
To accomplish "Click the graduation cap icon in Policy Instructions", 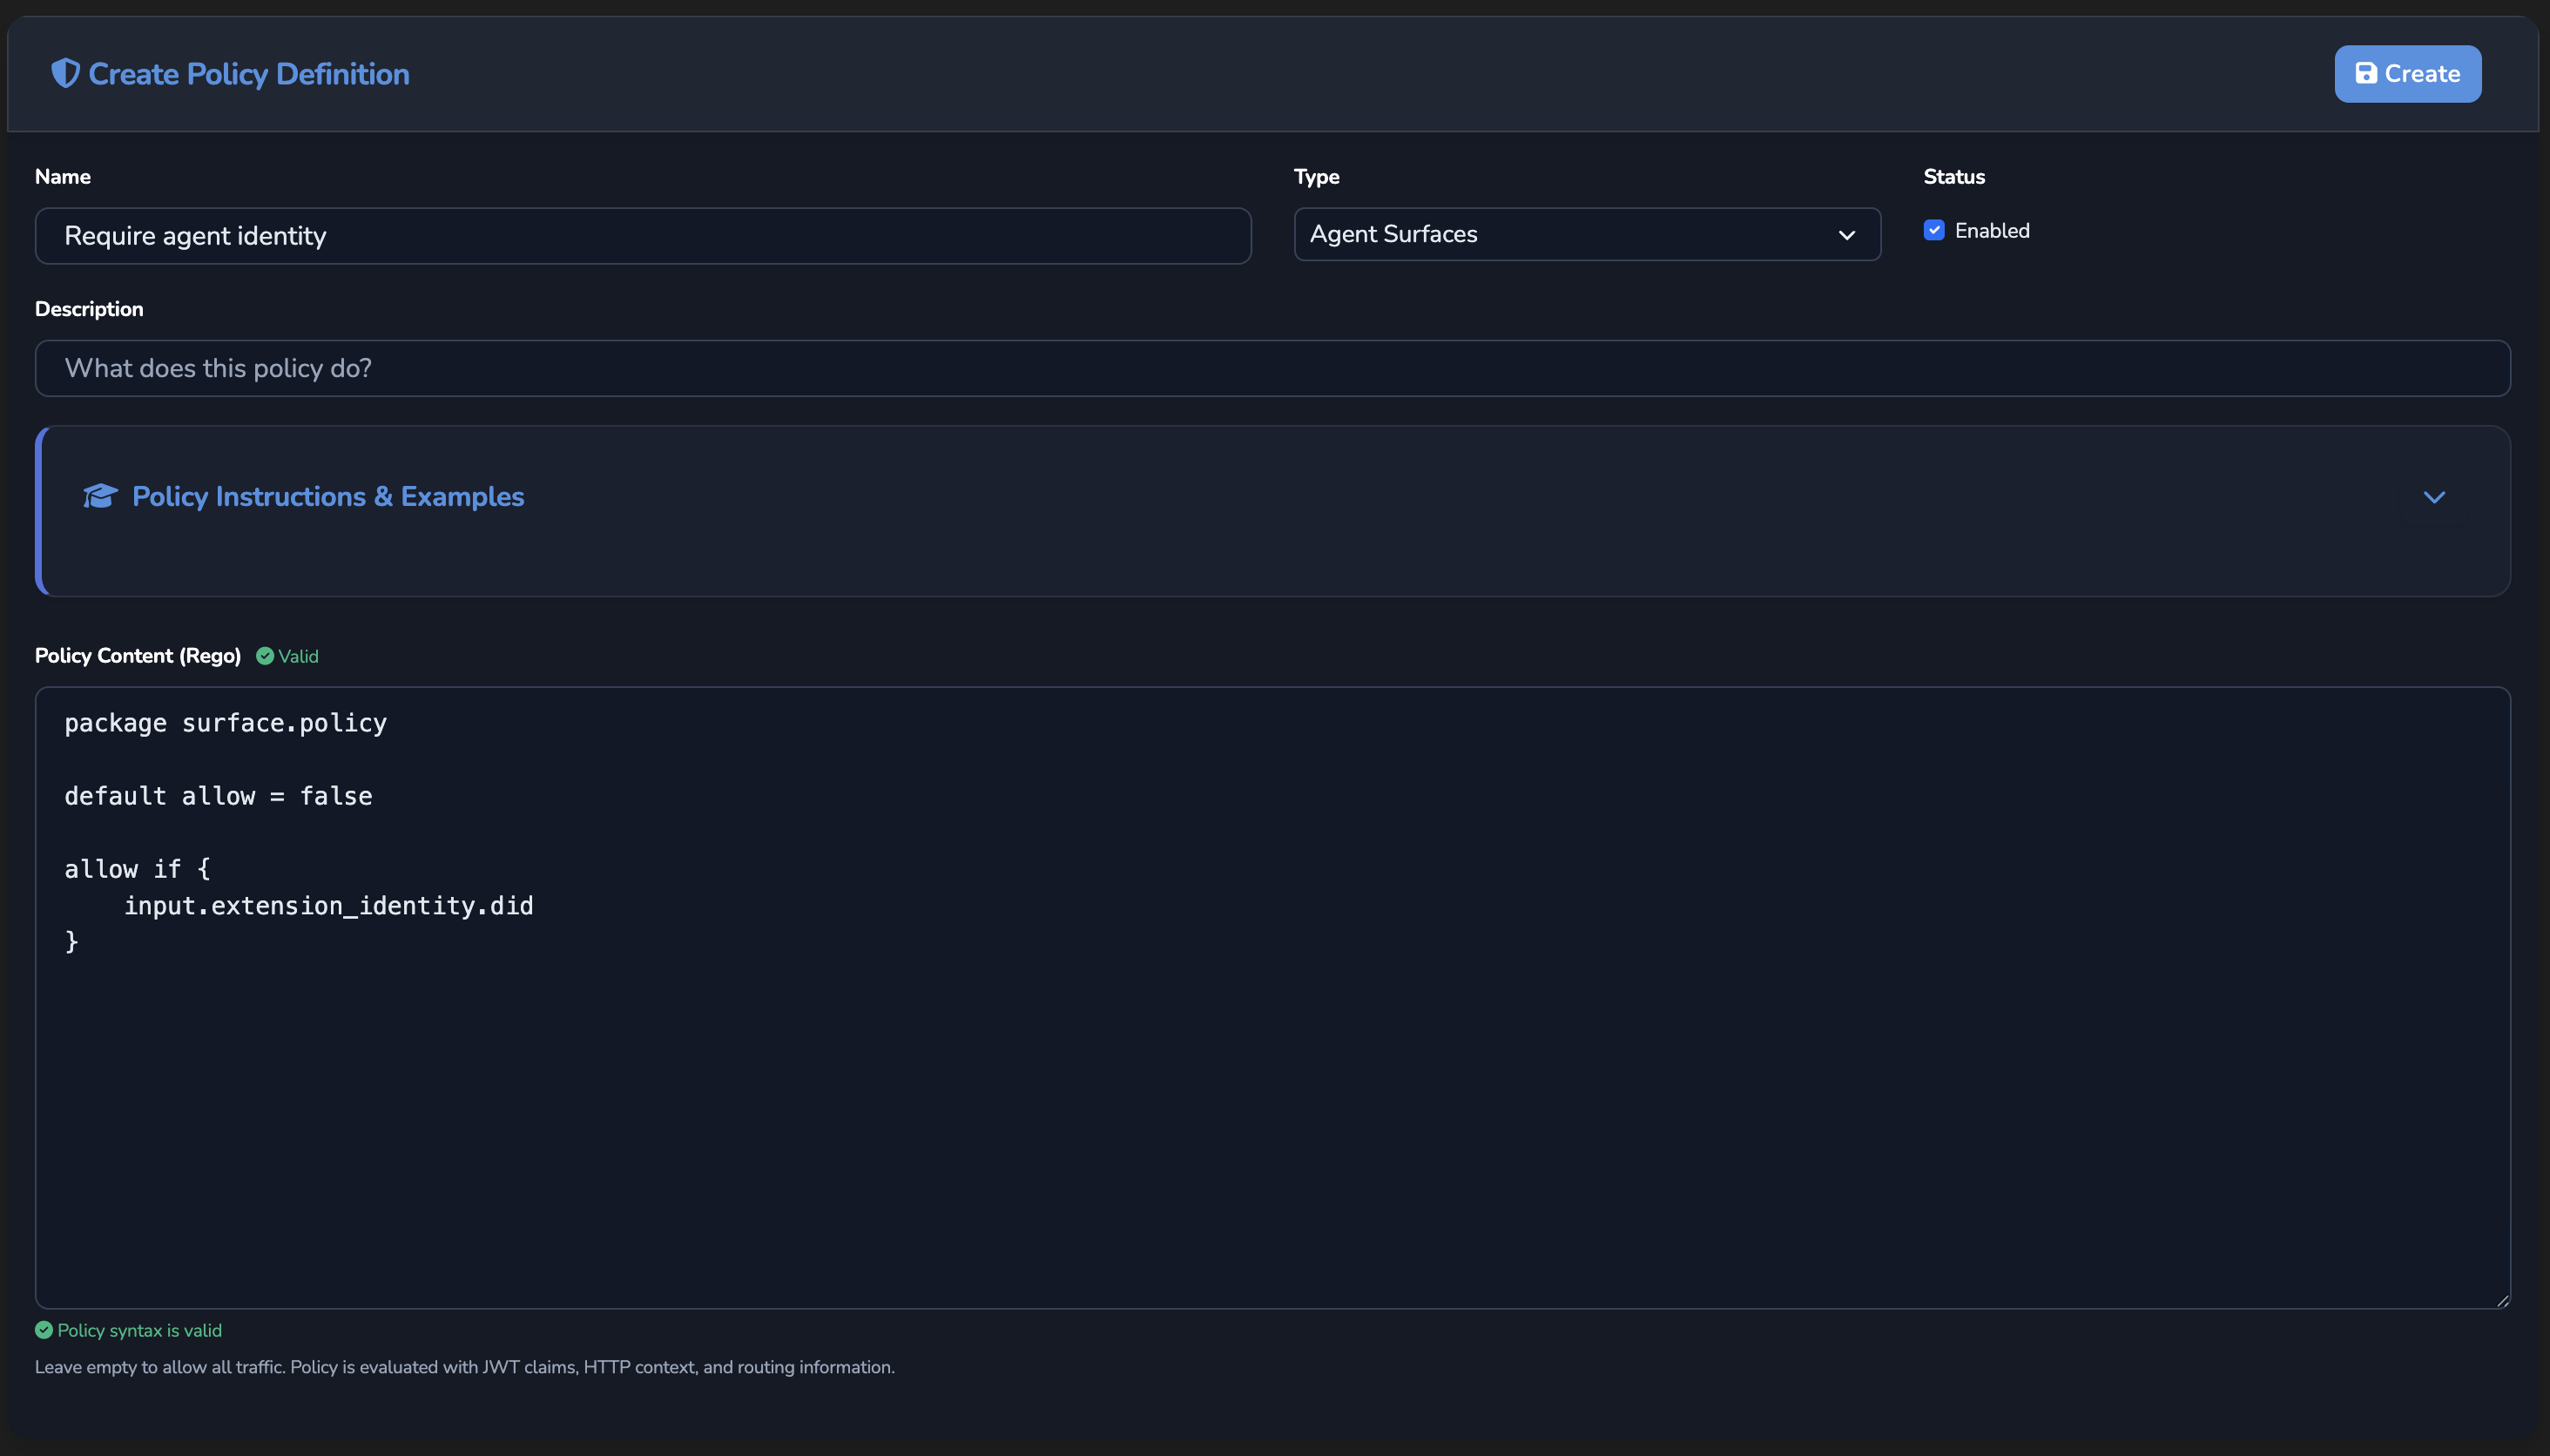I will point(100,496).
